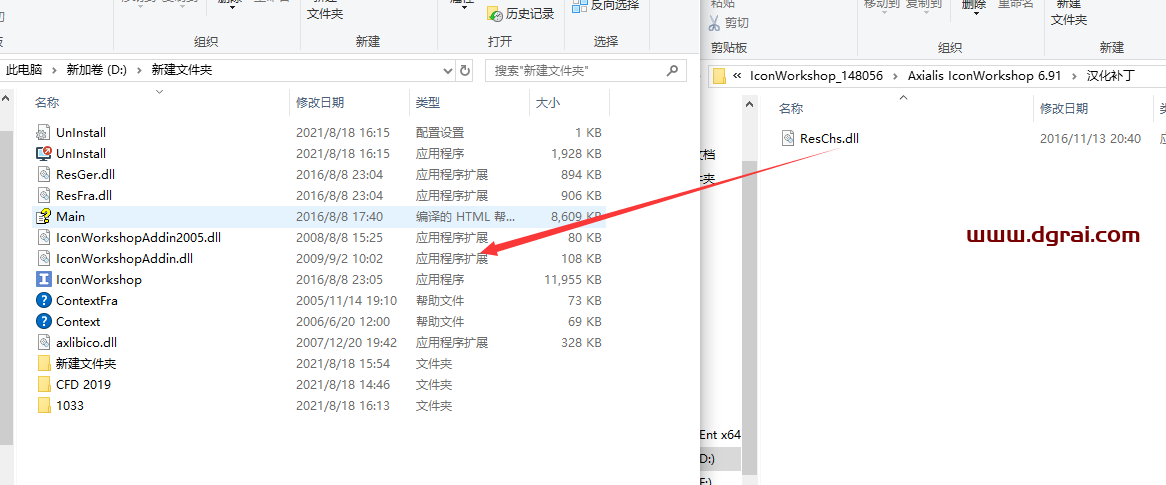Open the address history dropdown in the left window
Viewport: 1166px width, 485px height.
click(x=448, y=71)
